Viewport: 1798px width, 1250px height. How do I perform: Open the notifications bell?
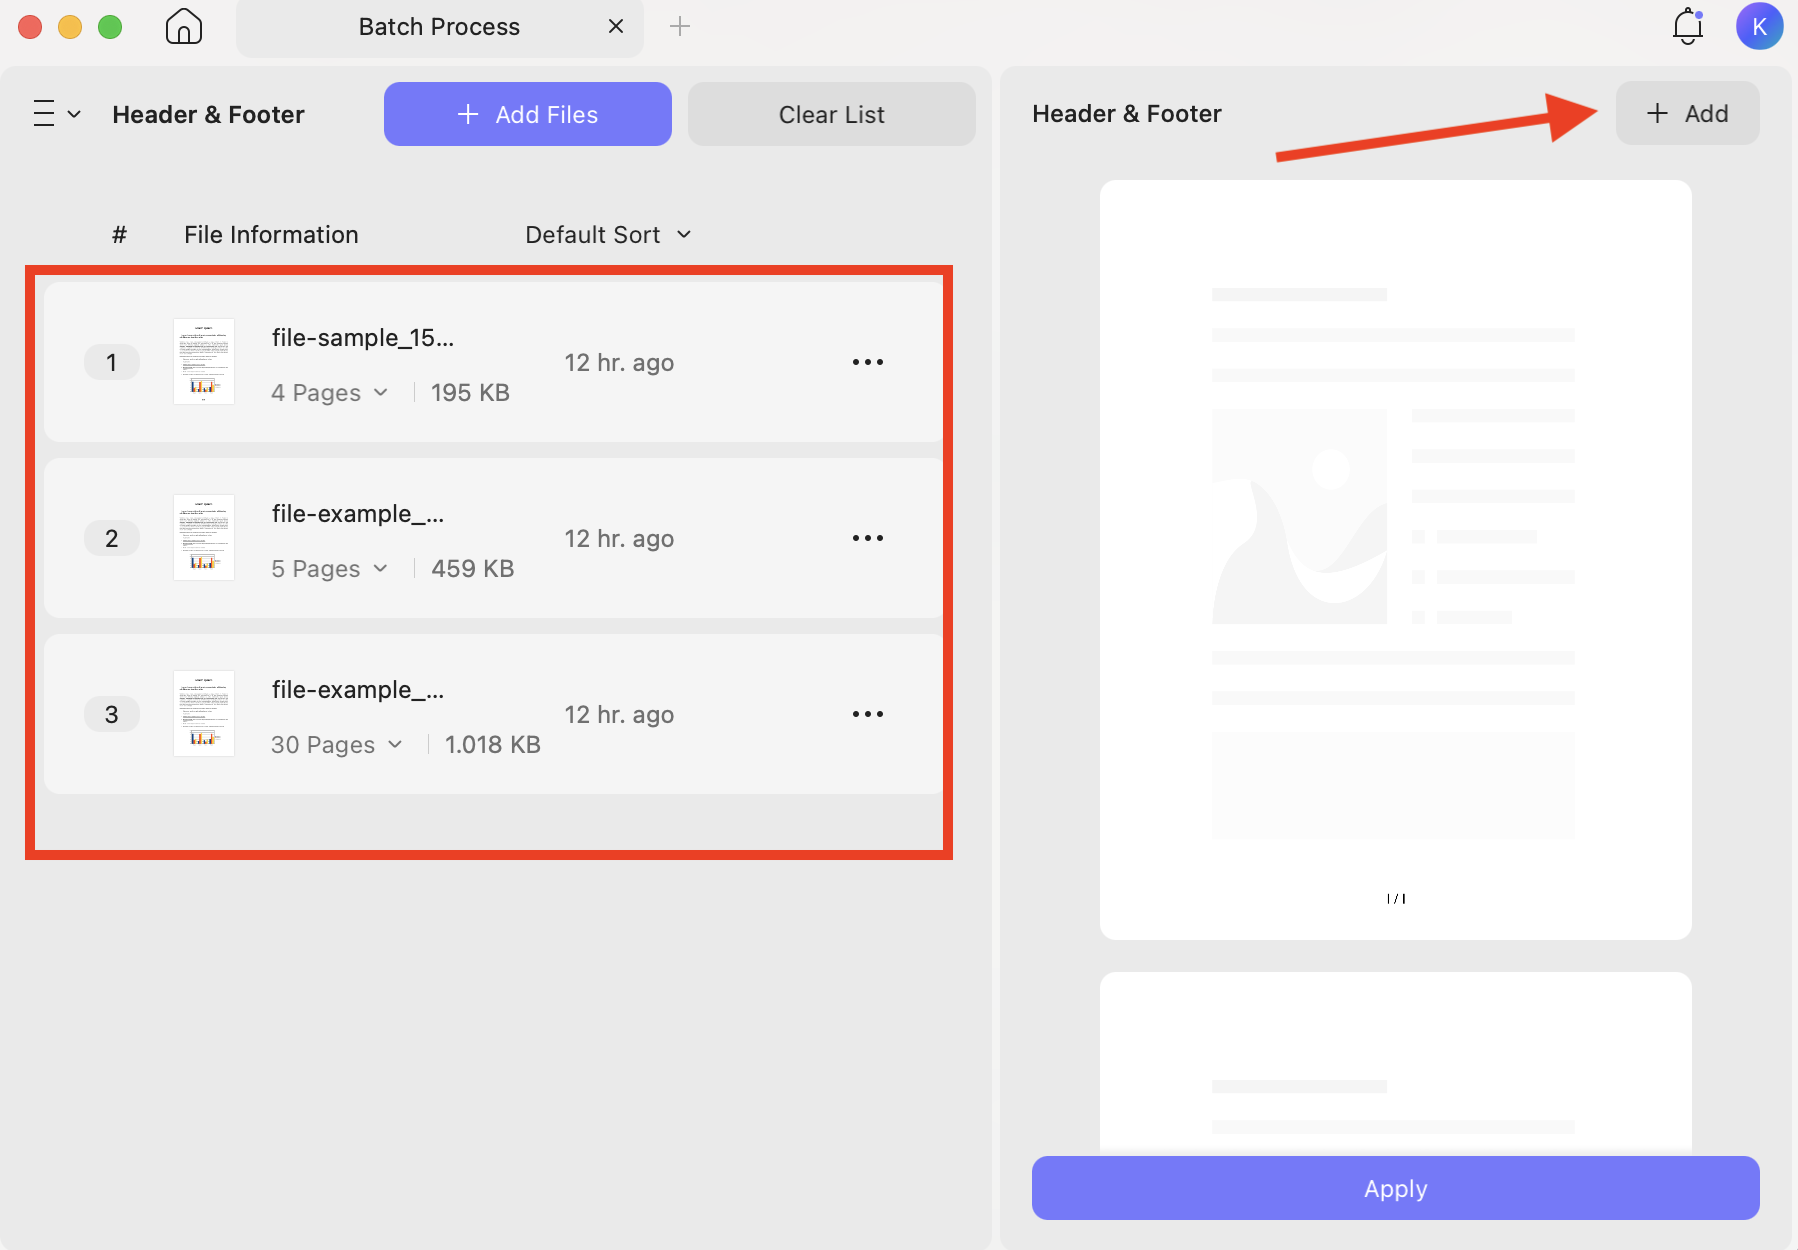(1687, 26)
